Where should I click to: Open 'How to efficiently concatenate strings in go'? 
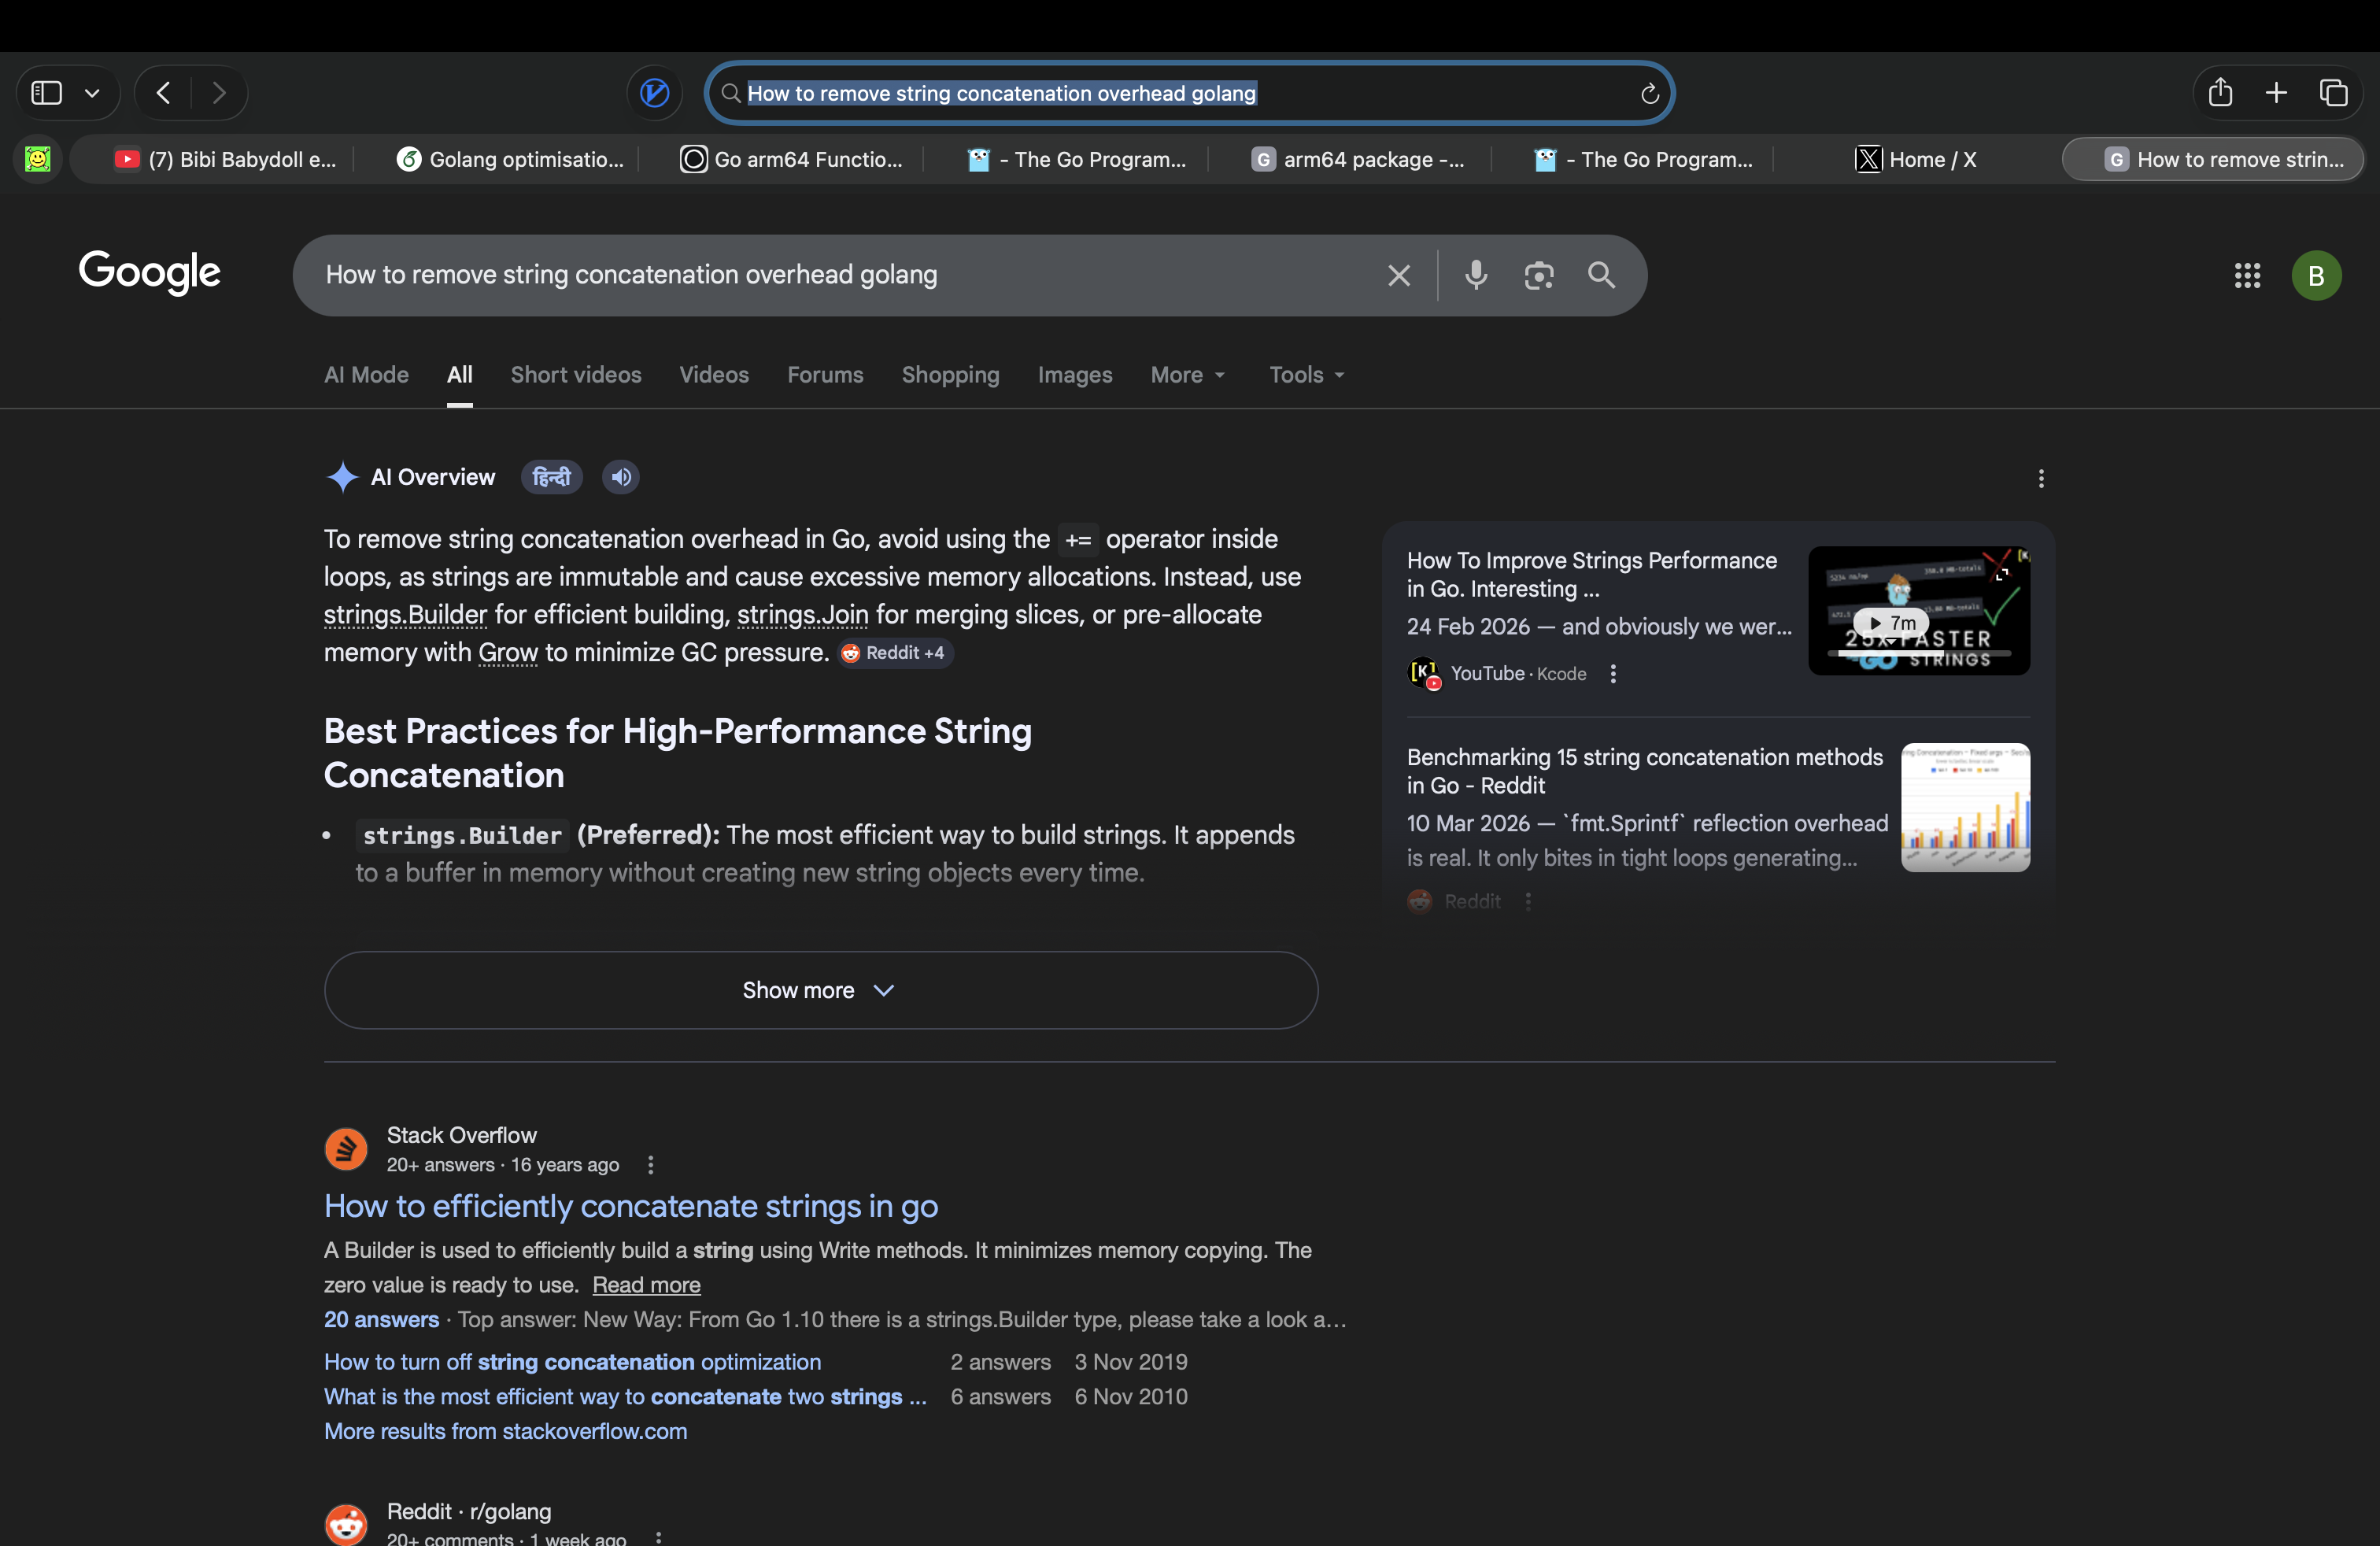[630, 1206]
